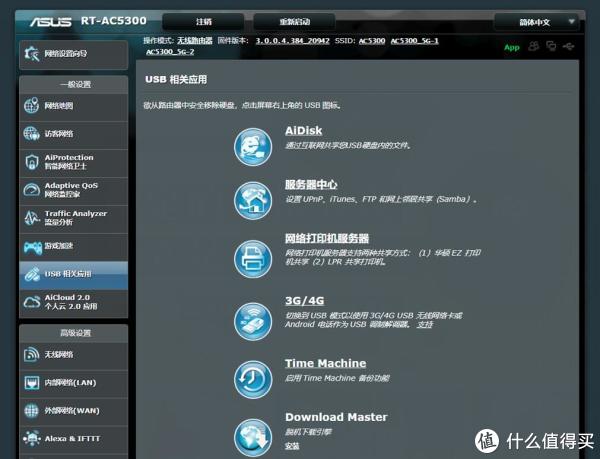Select Traffic Analyzer menu entry
This screenshot has width=600, height=459.
pos(73,218)
